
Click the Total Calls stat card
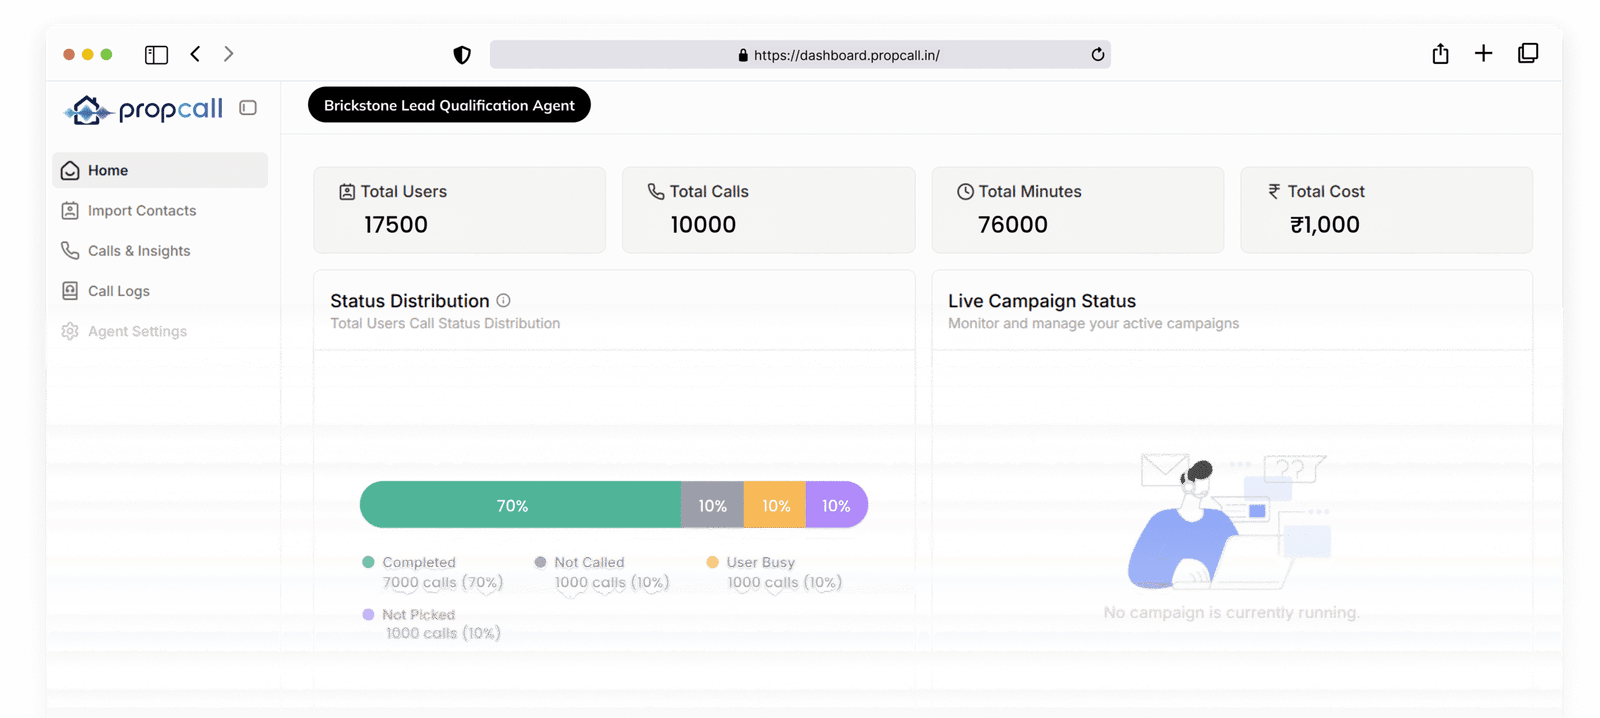(x=768, y=209)
